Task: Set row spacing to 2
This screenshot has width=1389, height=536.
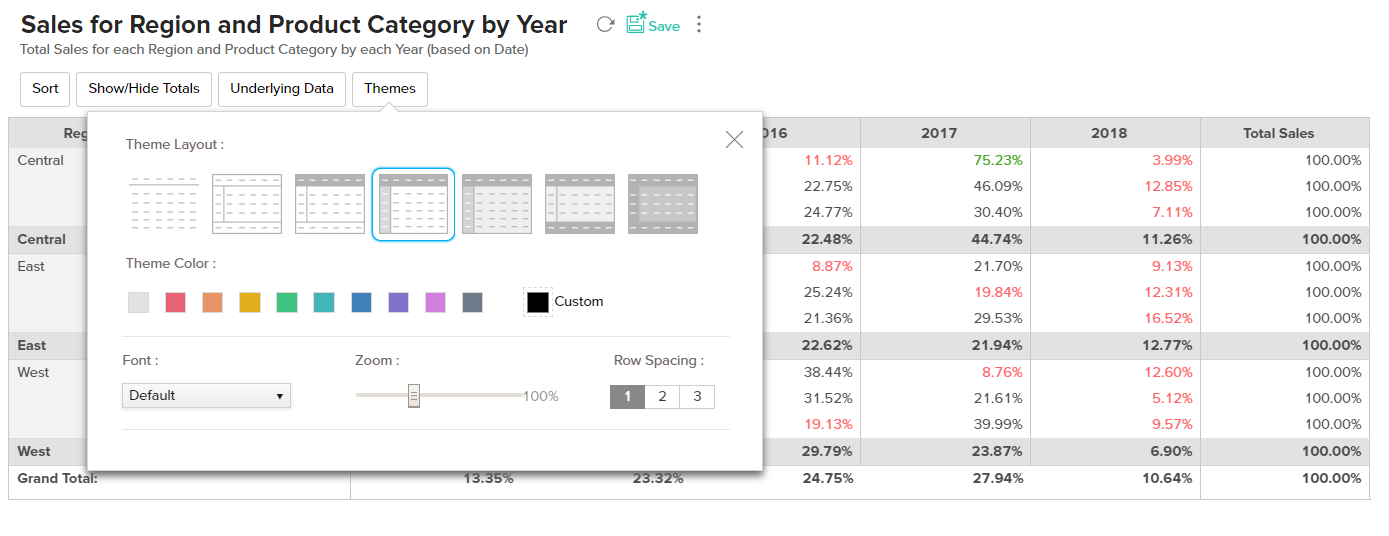Action: [662, 397]
